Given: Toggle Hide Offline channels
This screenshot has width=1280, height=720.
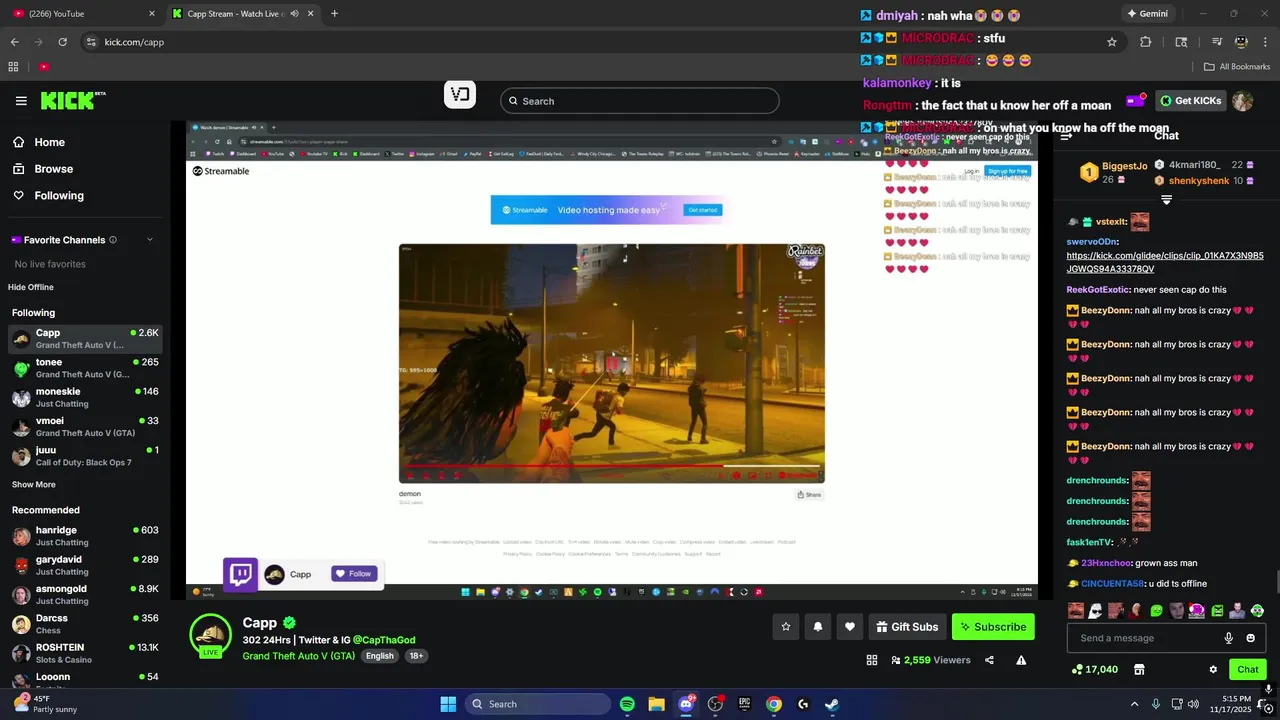Looking at the screenshot, I should pos(31,287).
